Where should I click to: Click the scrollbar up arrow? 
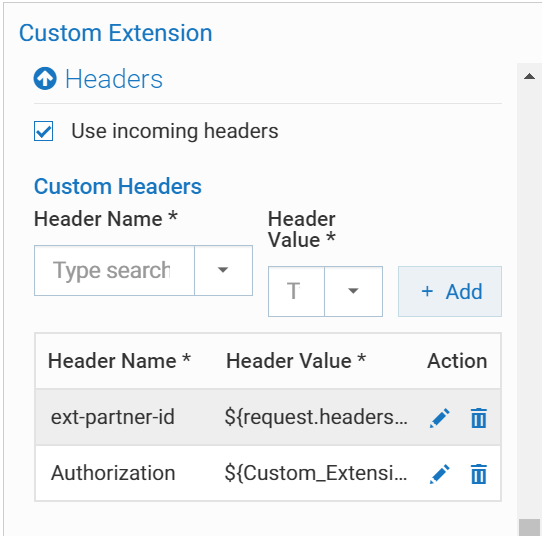coord(529,76)
